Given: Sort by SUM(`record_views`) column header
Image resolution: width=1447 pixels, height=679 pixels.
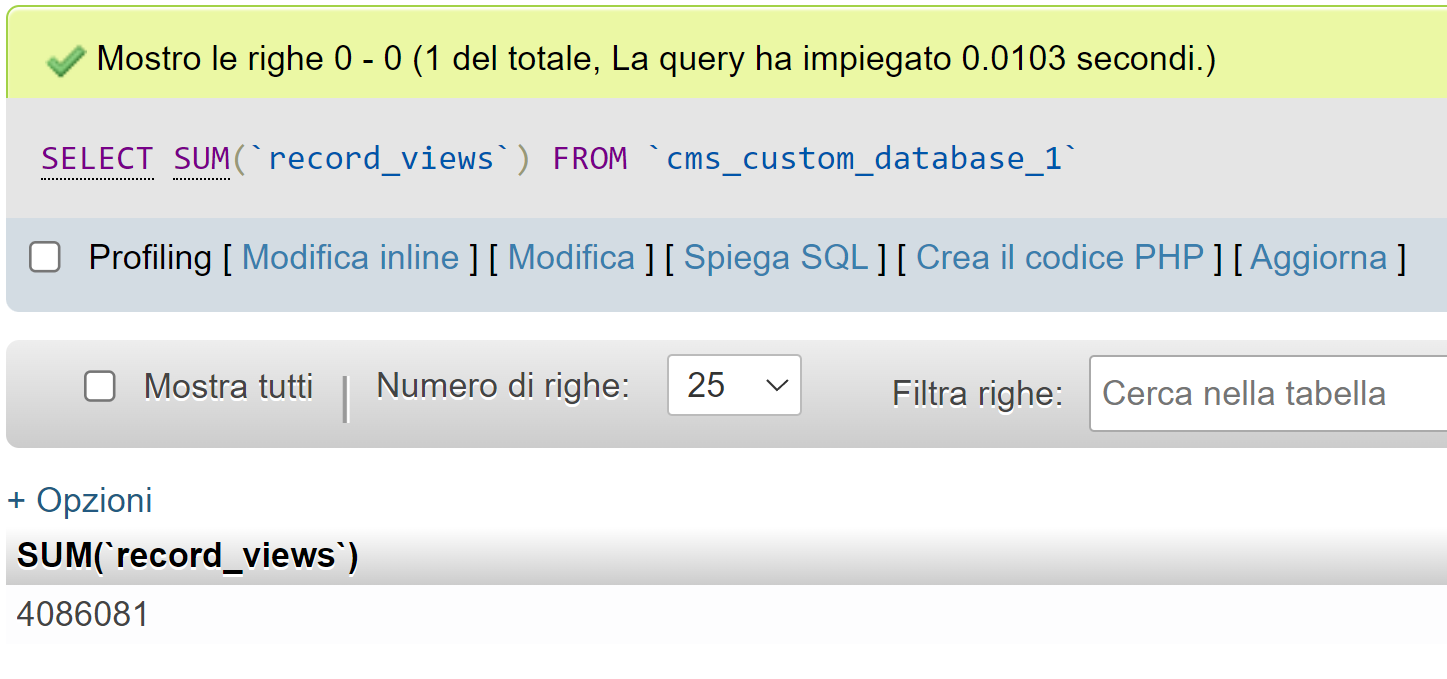Looking at the screenshot, I should [x=188, y=557].
